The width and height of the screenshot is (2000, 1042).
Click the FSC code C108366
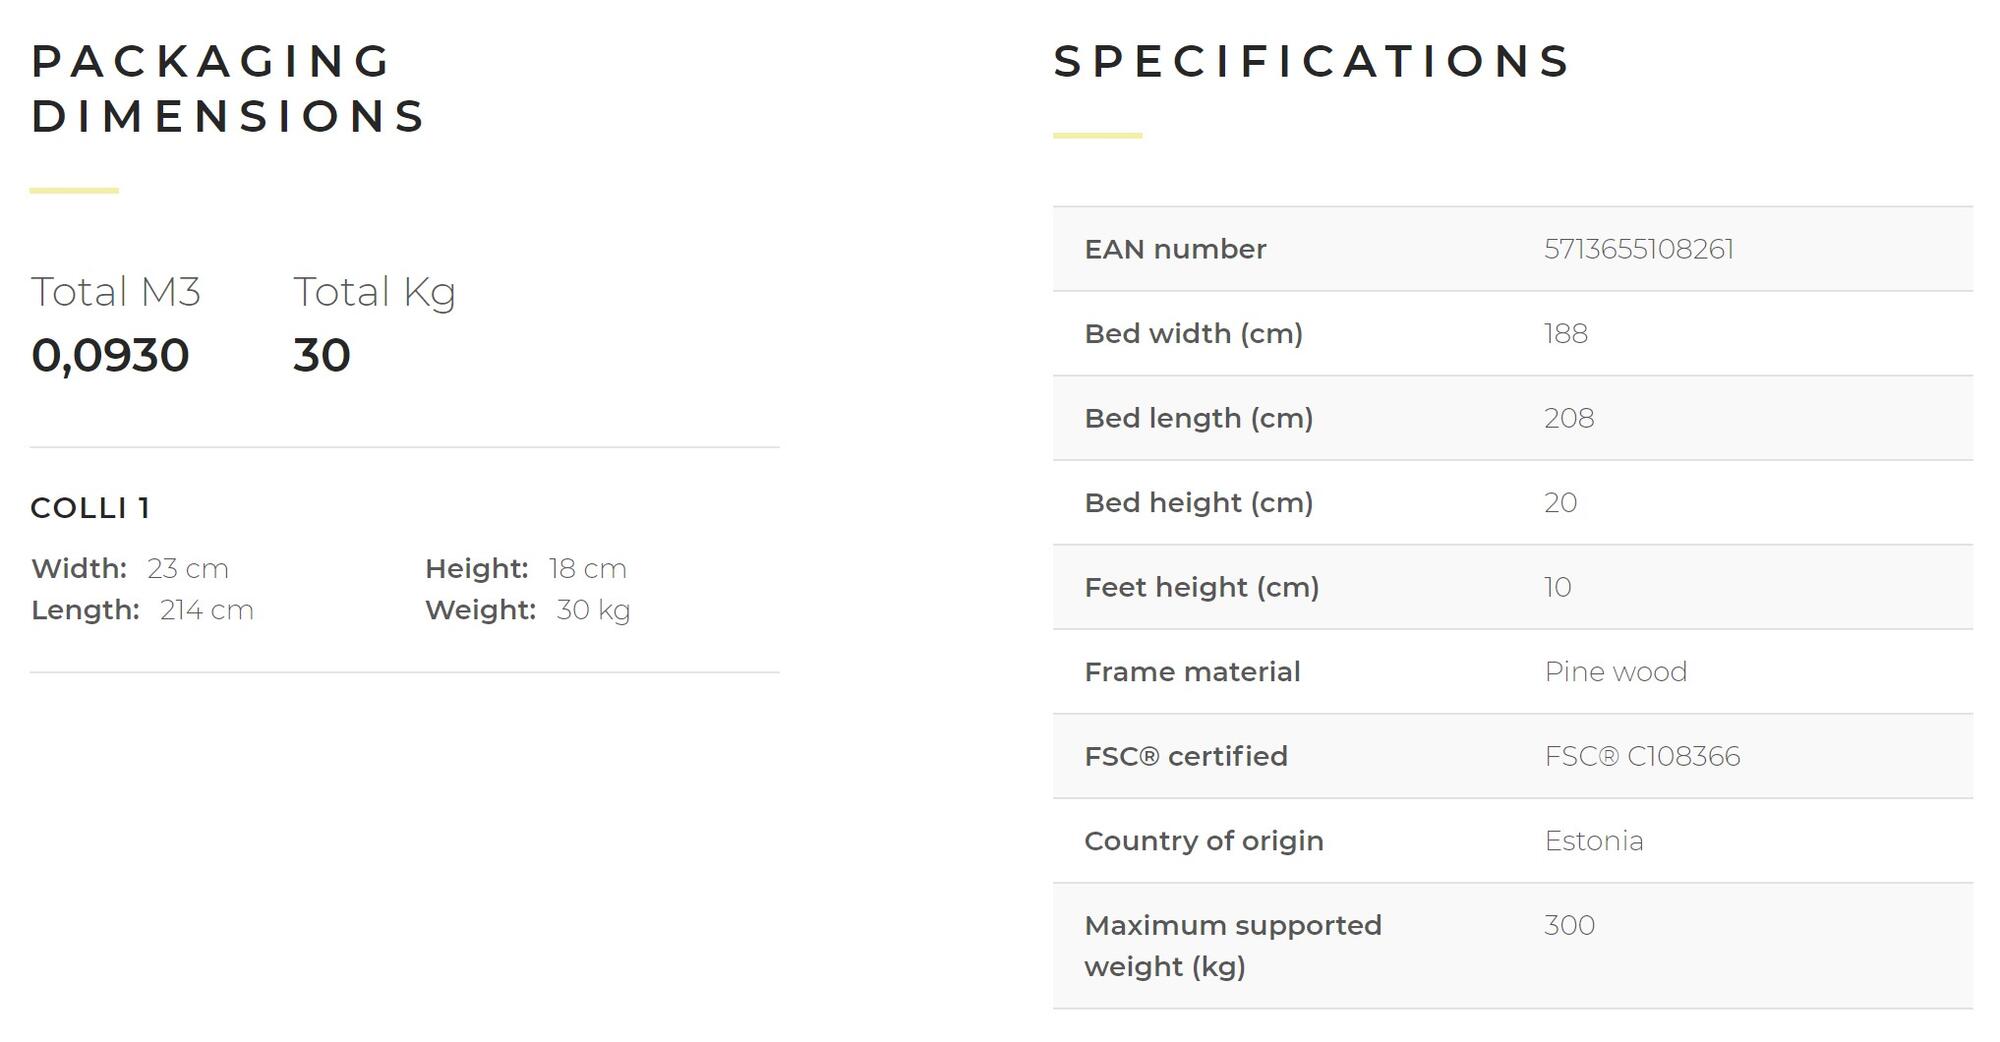(1642, 756)
